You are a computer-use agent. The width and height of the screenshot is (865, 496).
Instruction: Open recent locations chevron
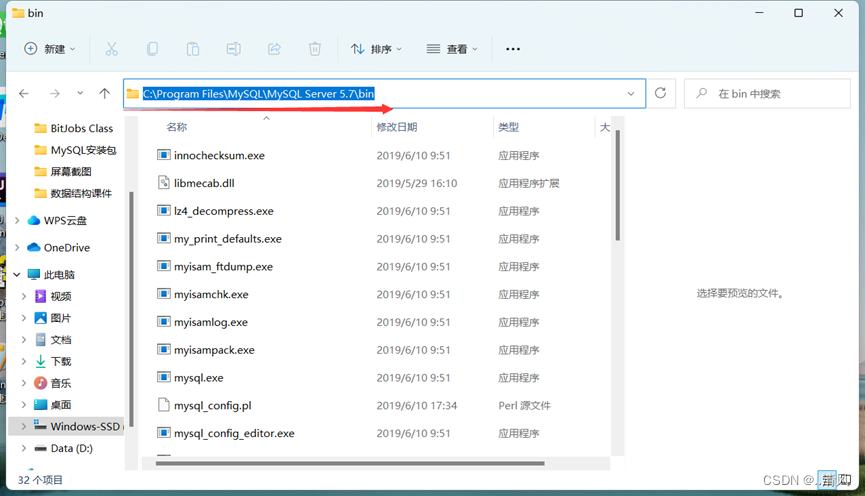coord(81,93)
